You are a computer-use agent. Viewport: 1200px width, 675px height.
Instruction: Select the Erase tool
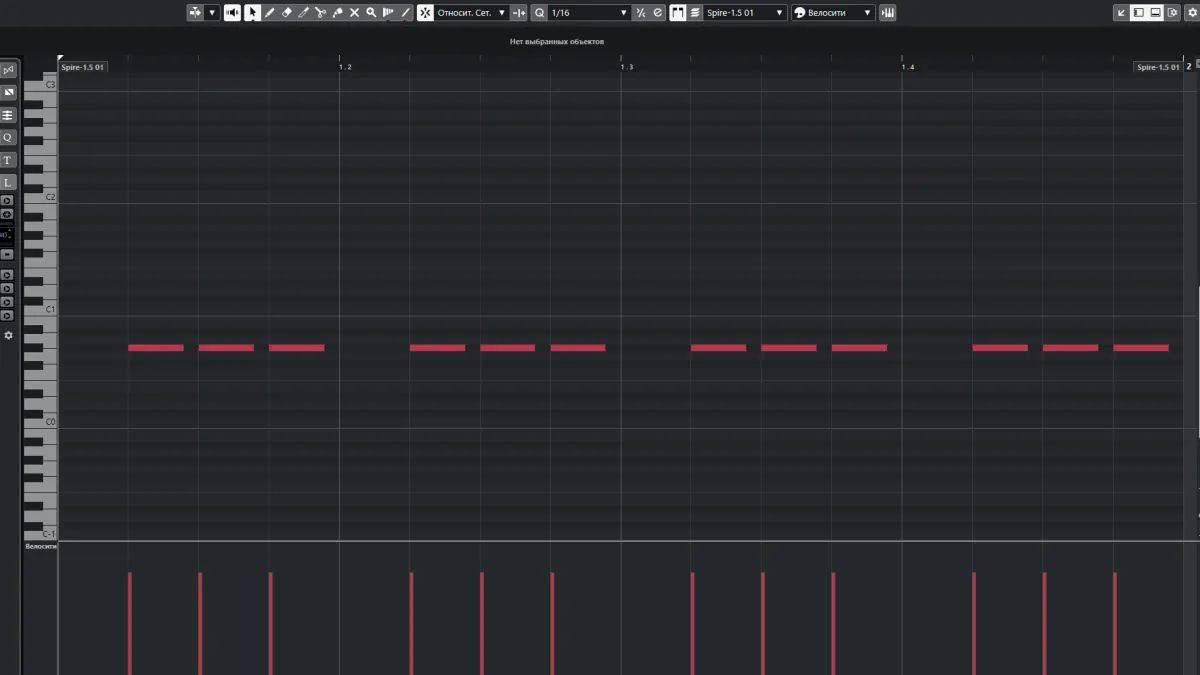[x=287, y=13]
